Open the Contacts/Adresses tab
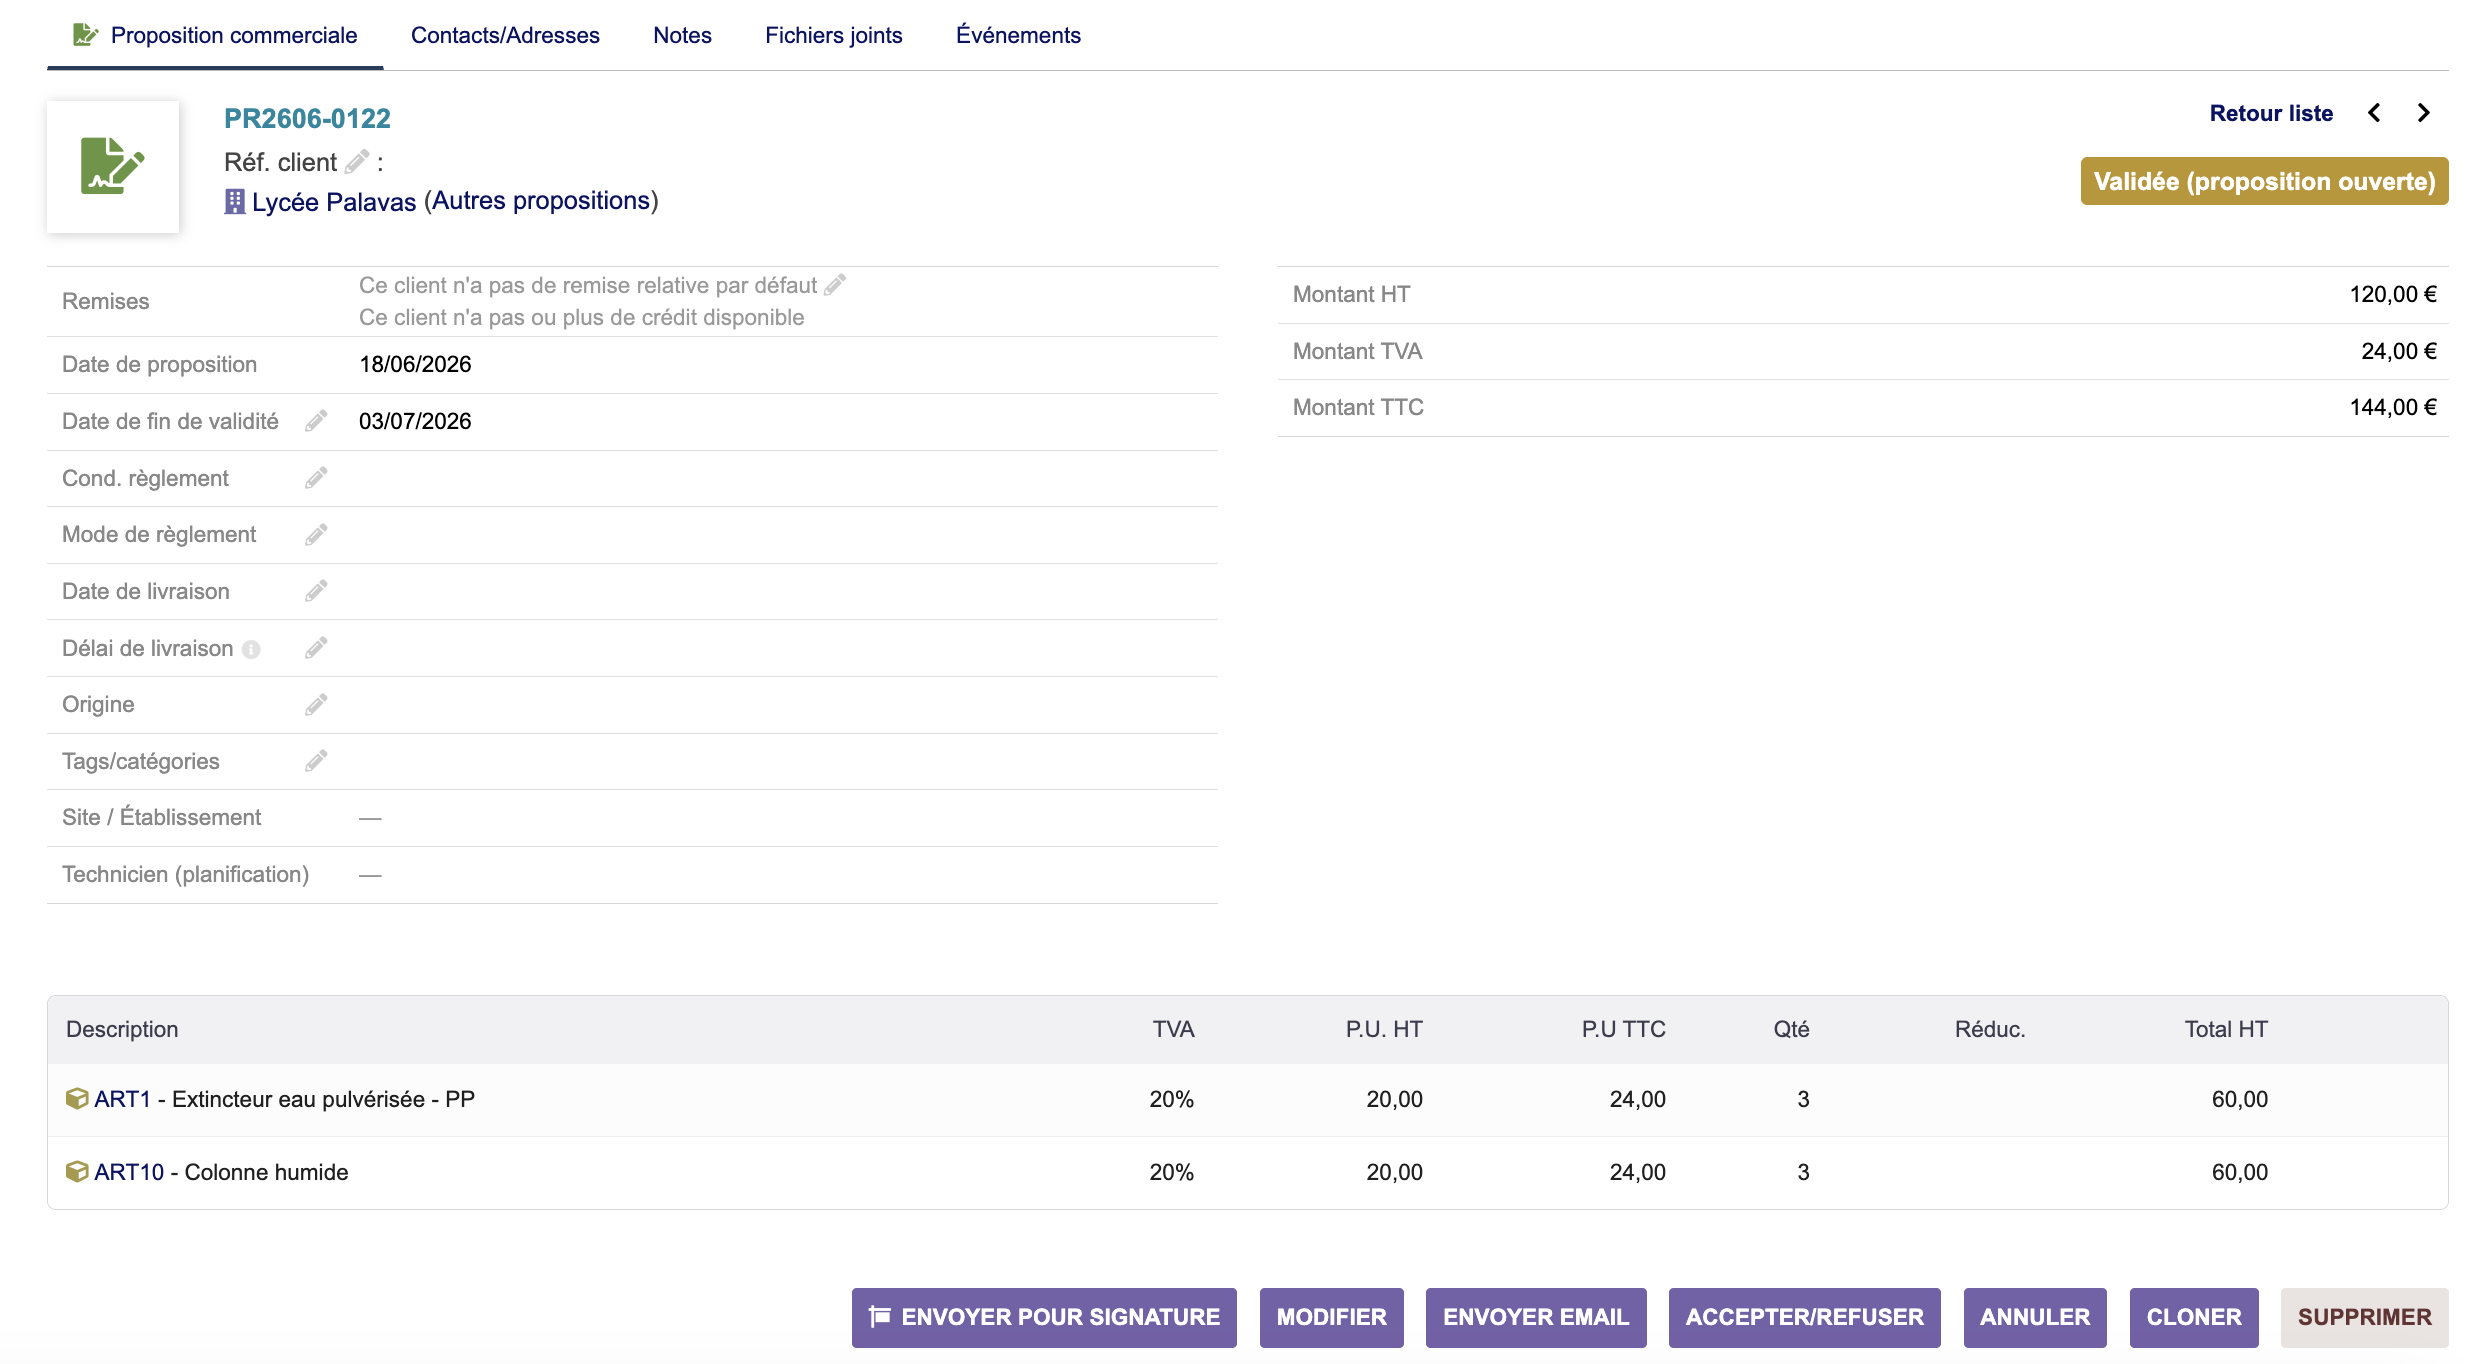2472x1364 pixels. 505,35
